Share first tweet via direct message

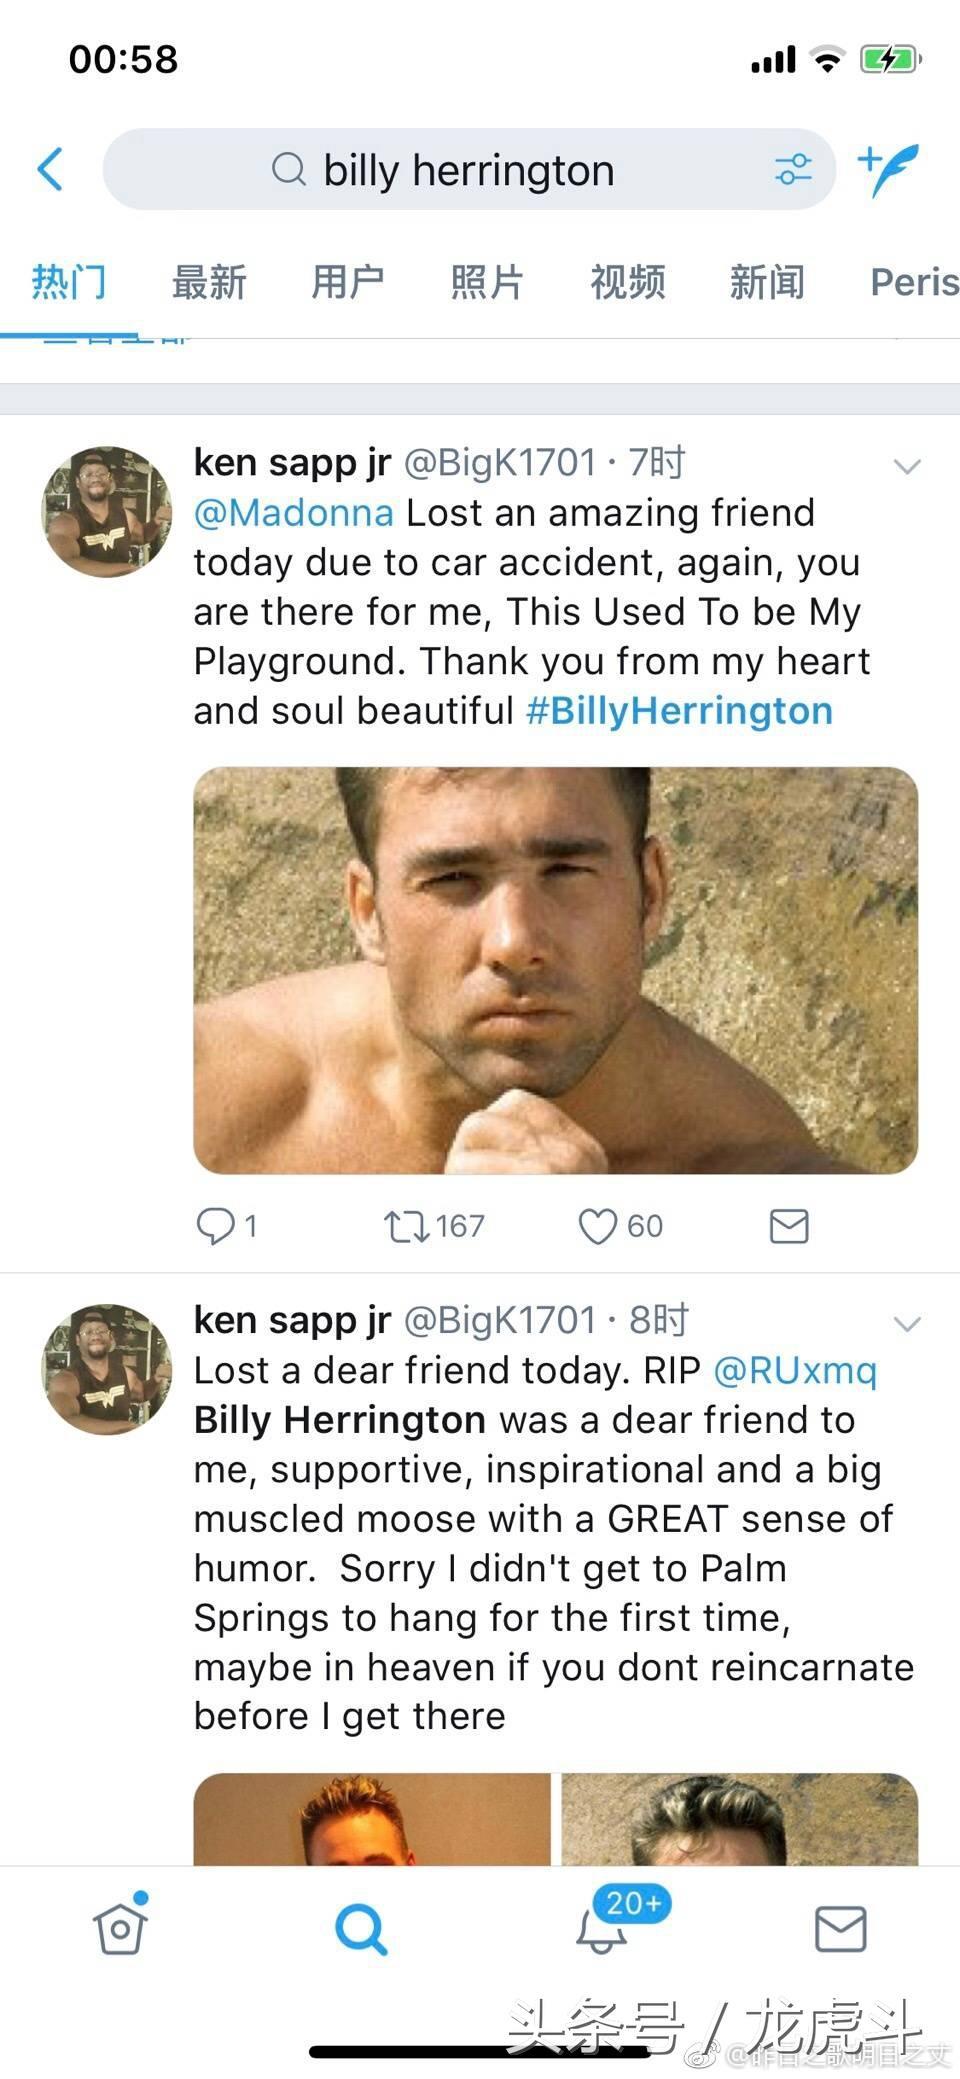[789, 1225]
